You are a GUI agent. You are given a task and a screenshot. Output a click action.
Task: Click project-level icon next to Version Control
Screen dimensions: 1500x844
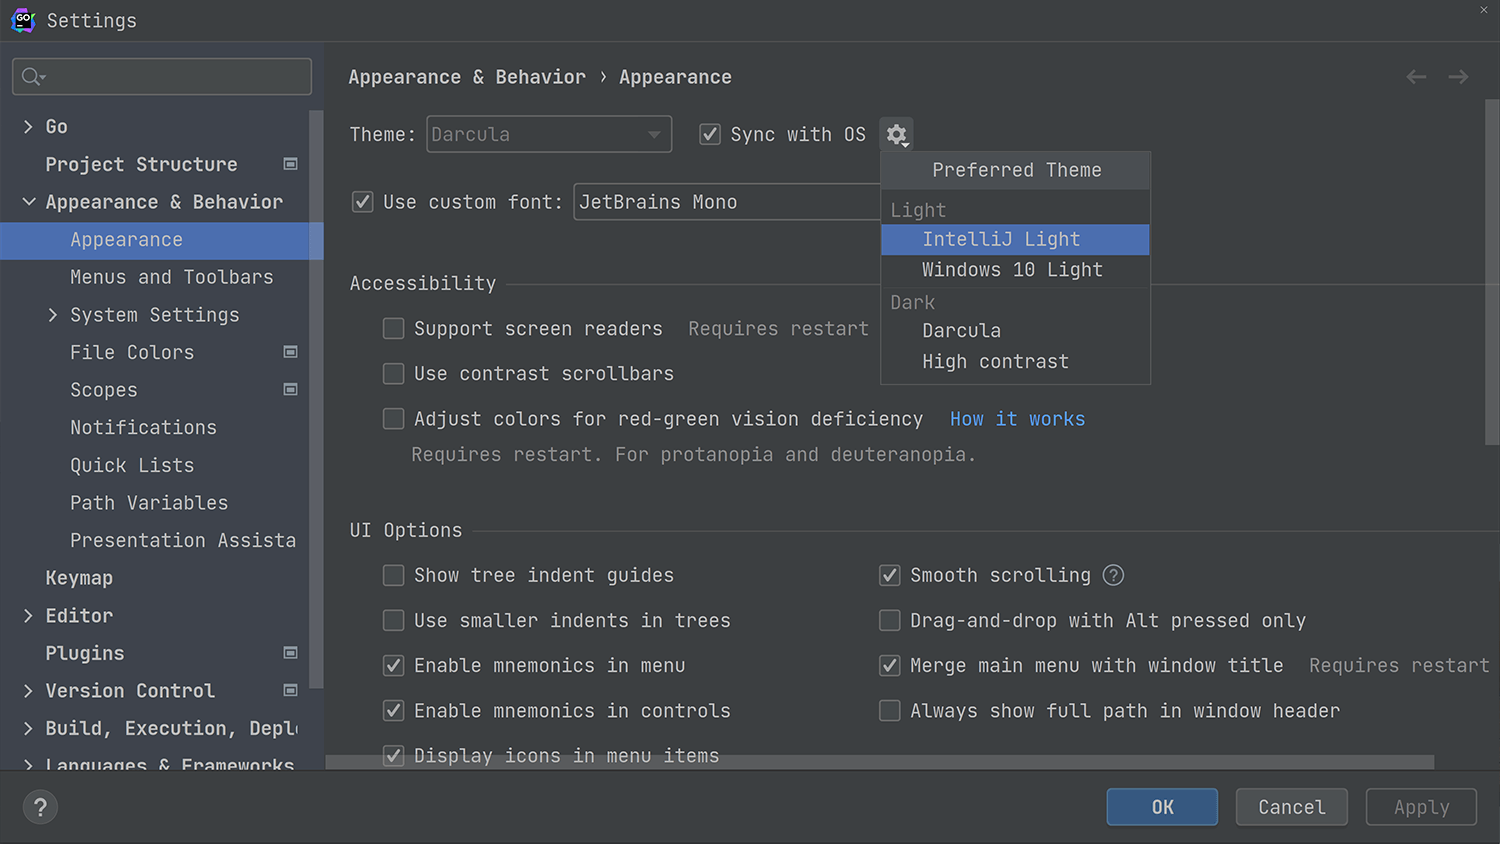(x=291, y=690)
